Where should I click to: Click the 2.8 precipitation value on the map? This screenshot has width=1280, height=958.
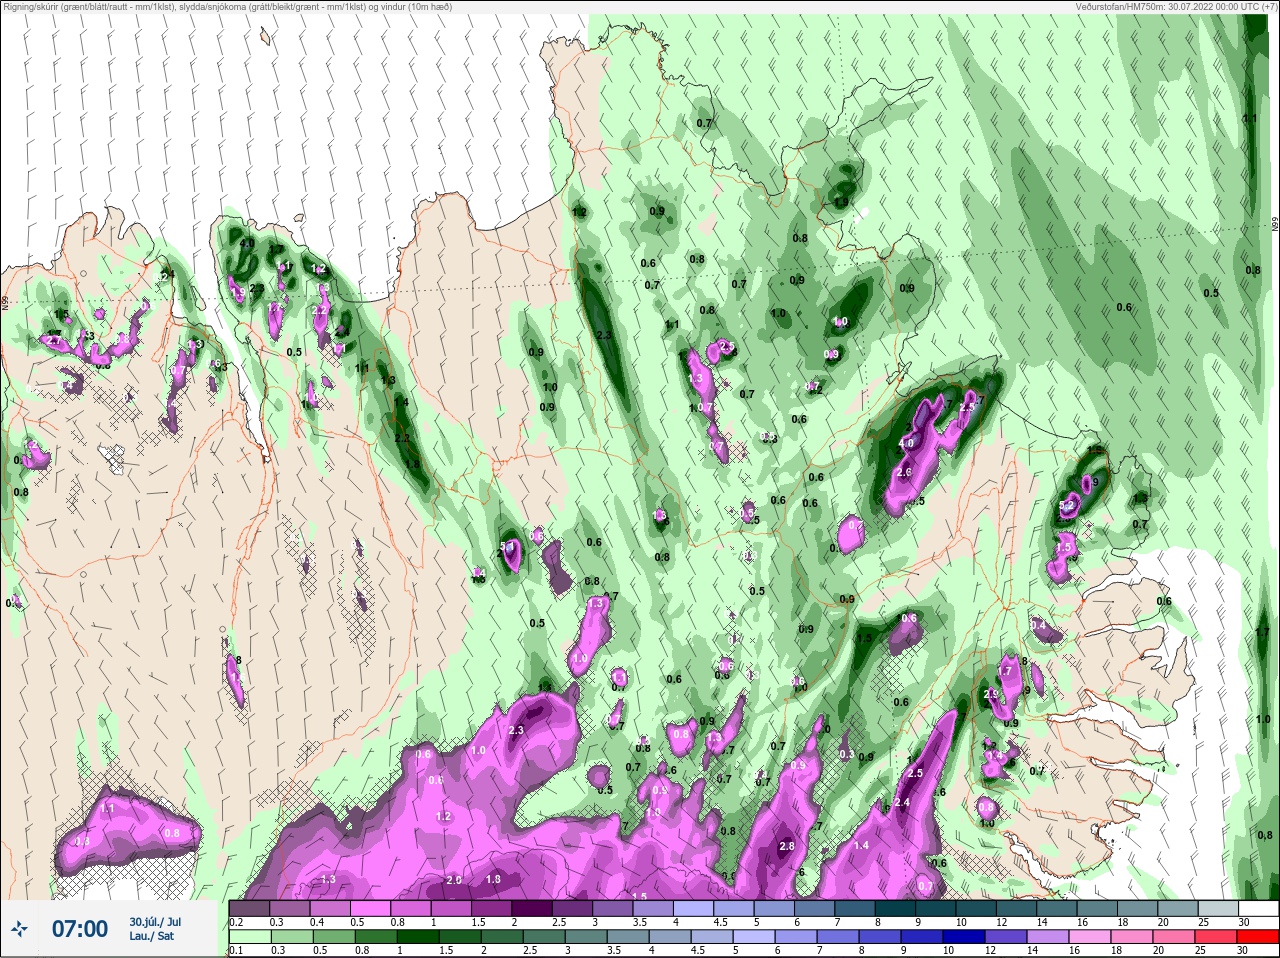click(786, 847)
